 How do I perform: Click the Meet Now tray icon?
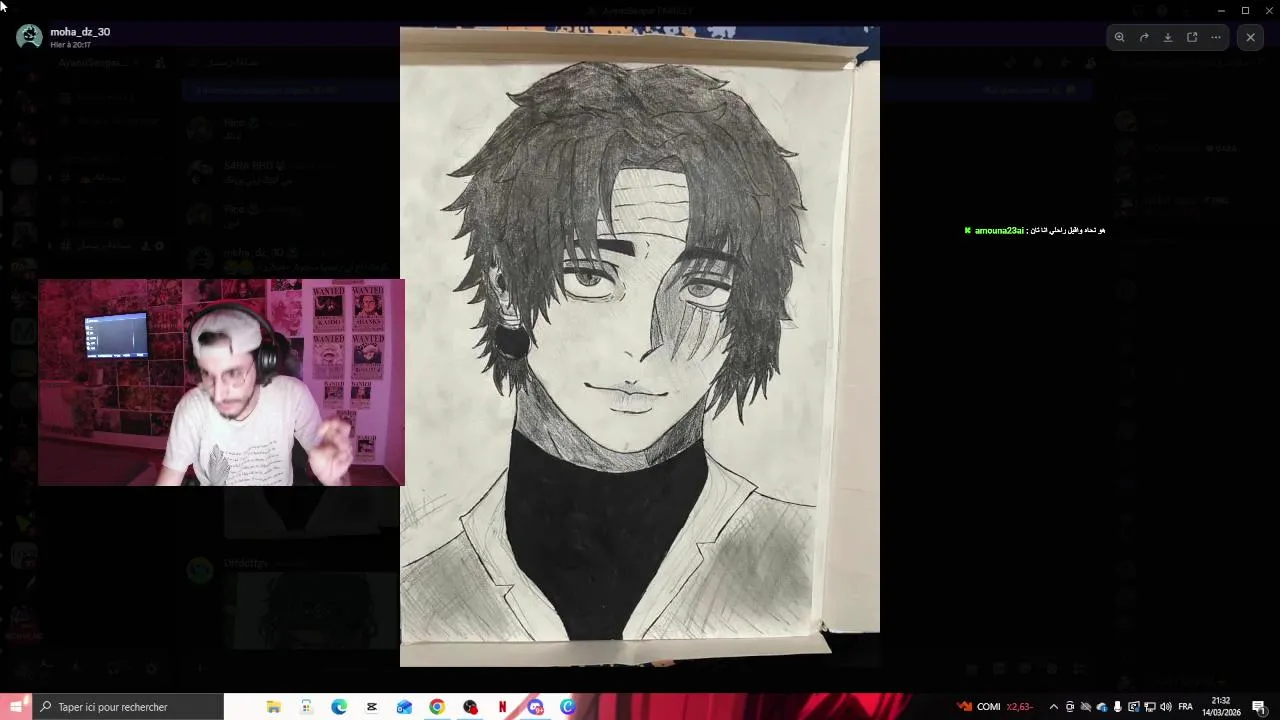(x=1070, y=707)
